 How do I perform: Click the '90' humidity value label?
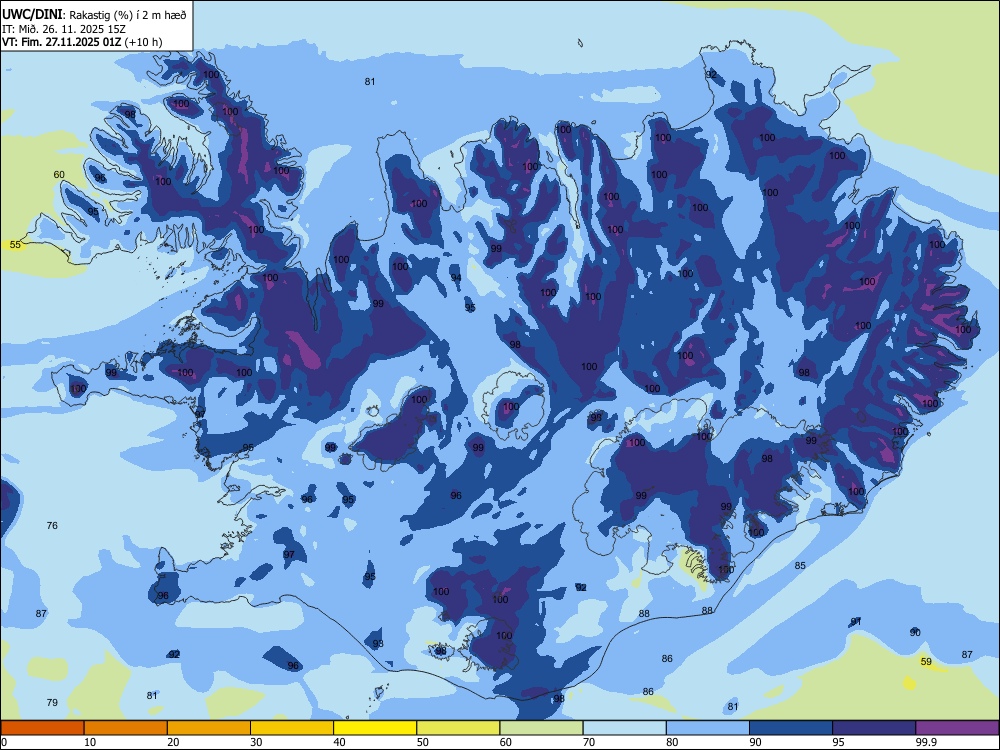coord(915,632)
